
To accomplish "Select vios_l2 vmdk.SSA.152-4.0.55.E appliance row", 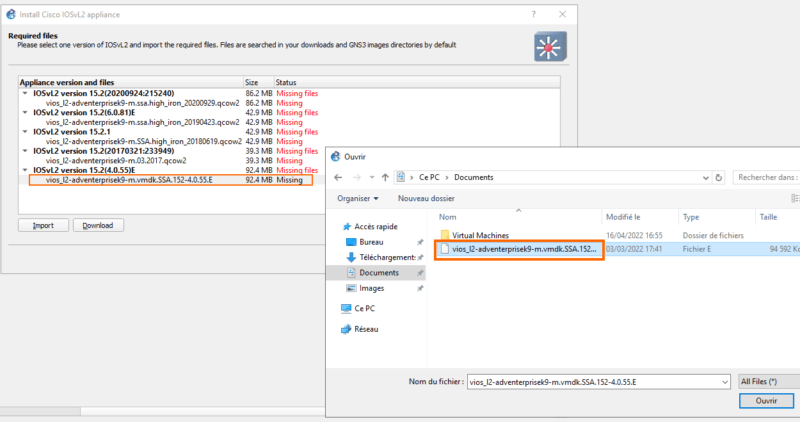I will coord(171,180).
